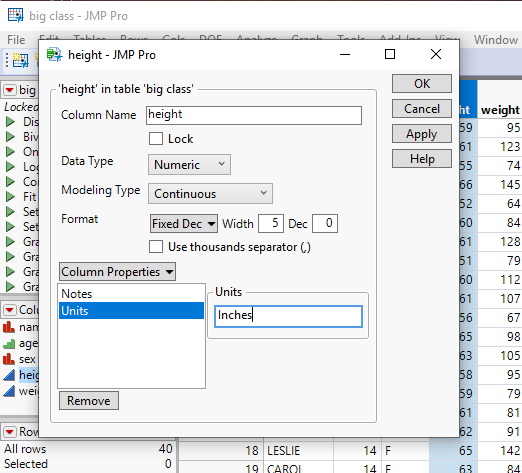Open the Modeling Type Continuous dropdown
This screenshot has height=473, width=522.
click(210, 193)
